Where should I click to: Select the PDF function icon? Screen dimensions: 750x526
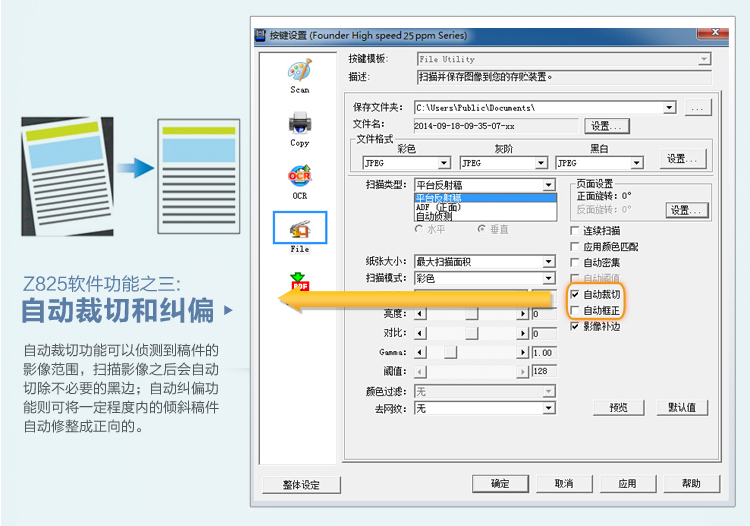point(300,281)
